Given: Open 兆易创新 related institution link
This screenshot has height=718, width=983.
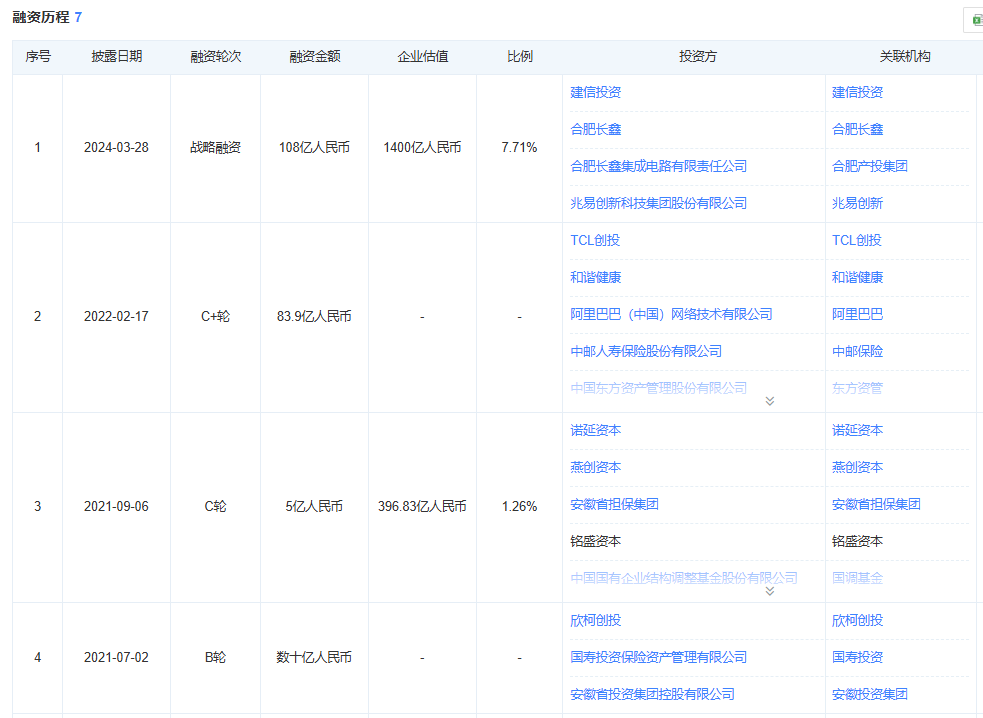Looking at the screenshot, I should click(x=857, y=203).
